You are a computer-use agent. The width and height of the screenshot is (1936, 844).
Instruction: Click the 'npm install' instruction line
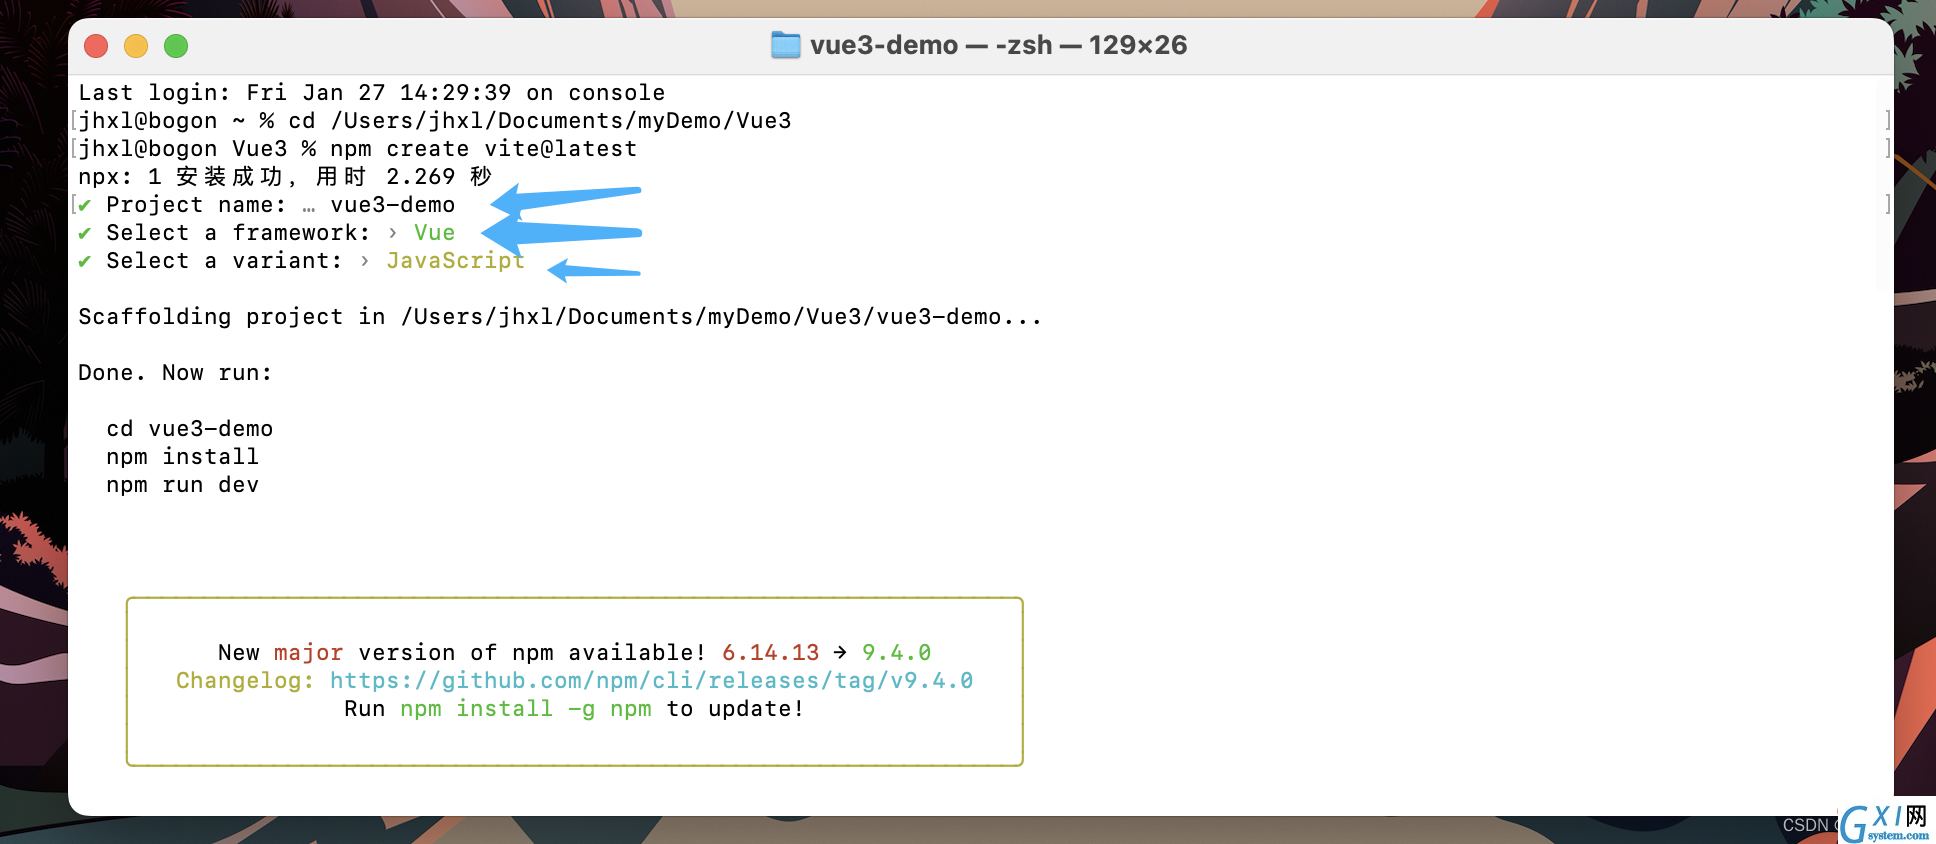pos(183,457)
